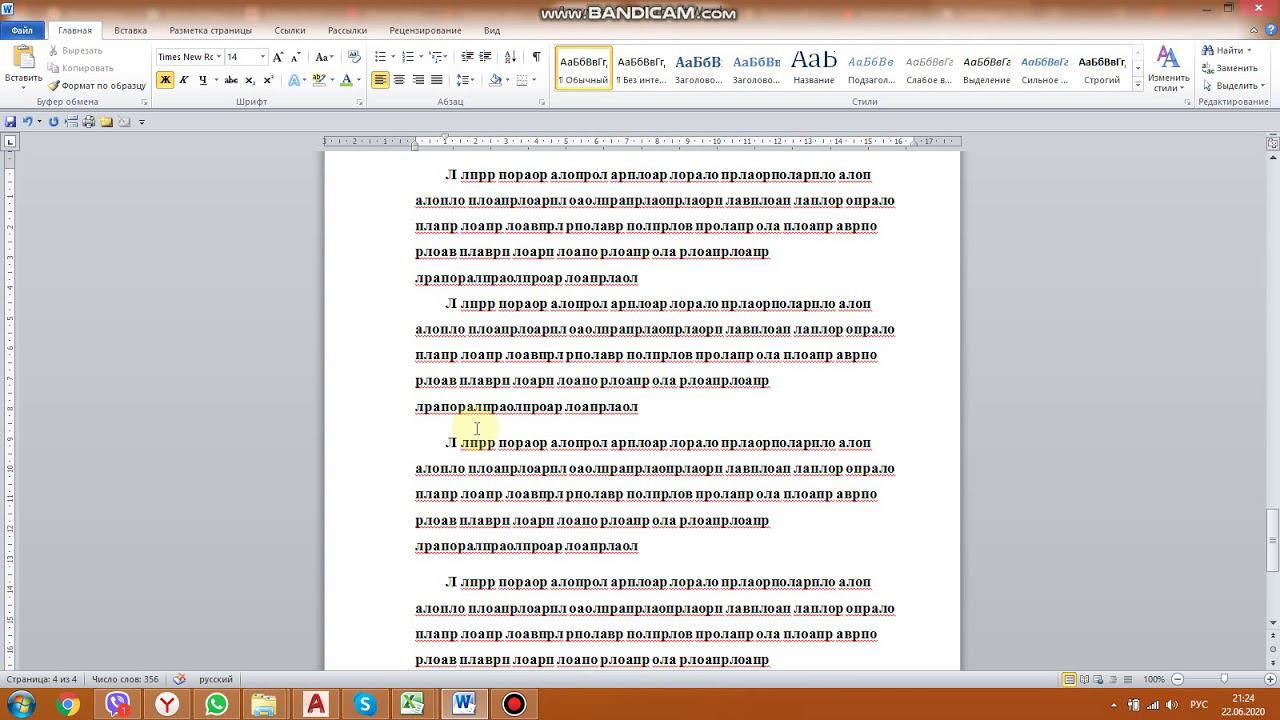Screen dimensions: 1280x720
Task: Click quick print icon in quick access toolbar
Action: tap(88, 122)
